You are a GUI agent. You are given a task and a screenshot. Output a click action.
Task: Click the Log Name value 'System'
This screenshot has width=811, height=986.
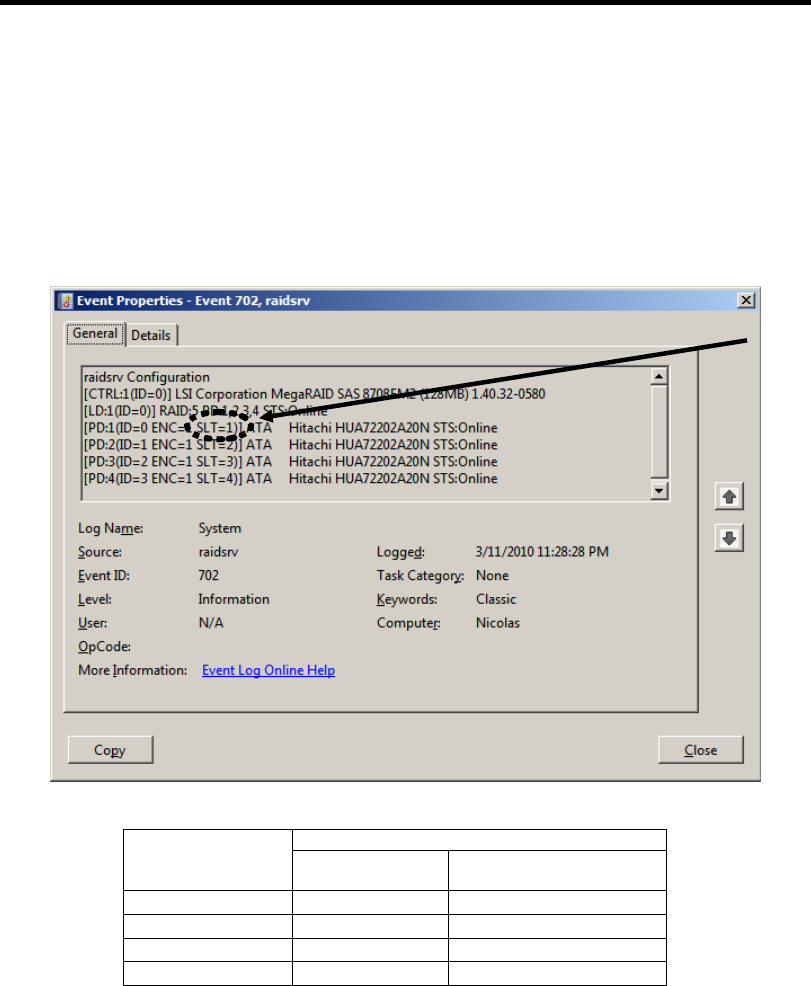tap(219, 528)
